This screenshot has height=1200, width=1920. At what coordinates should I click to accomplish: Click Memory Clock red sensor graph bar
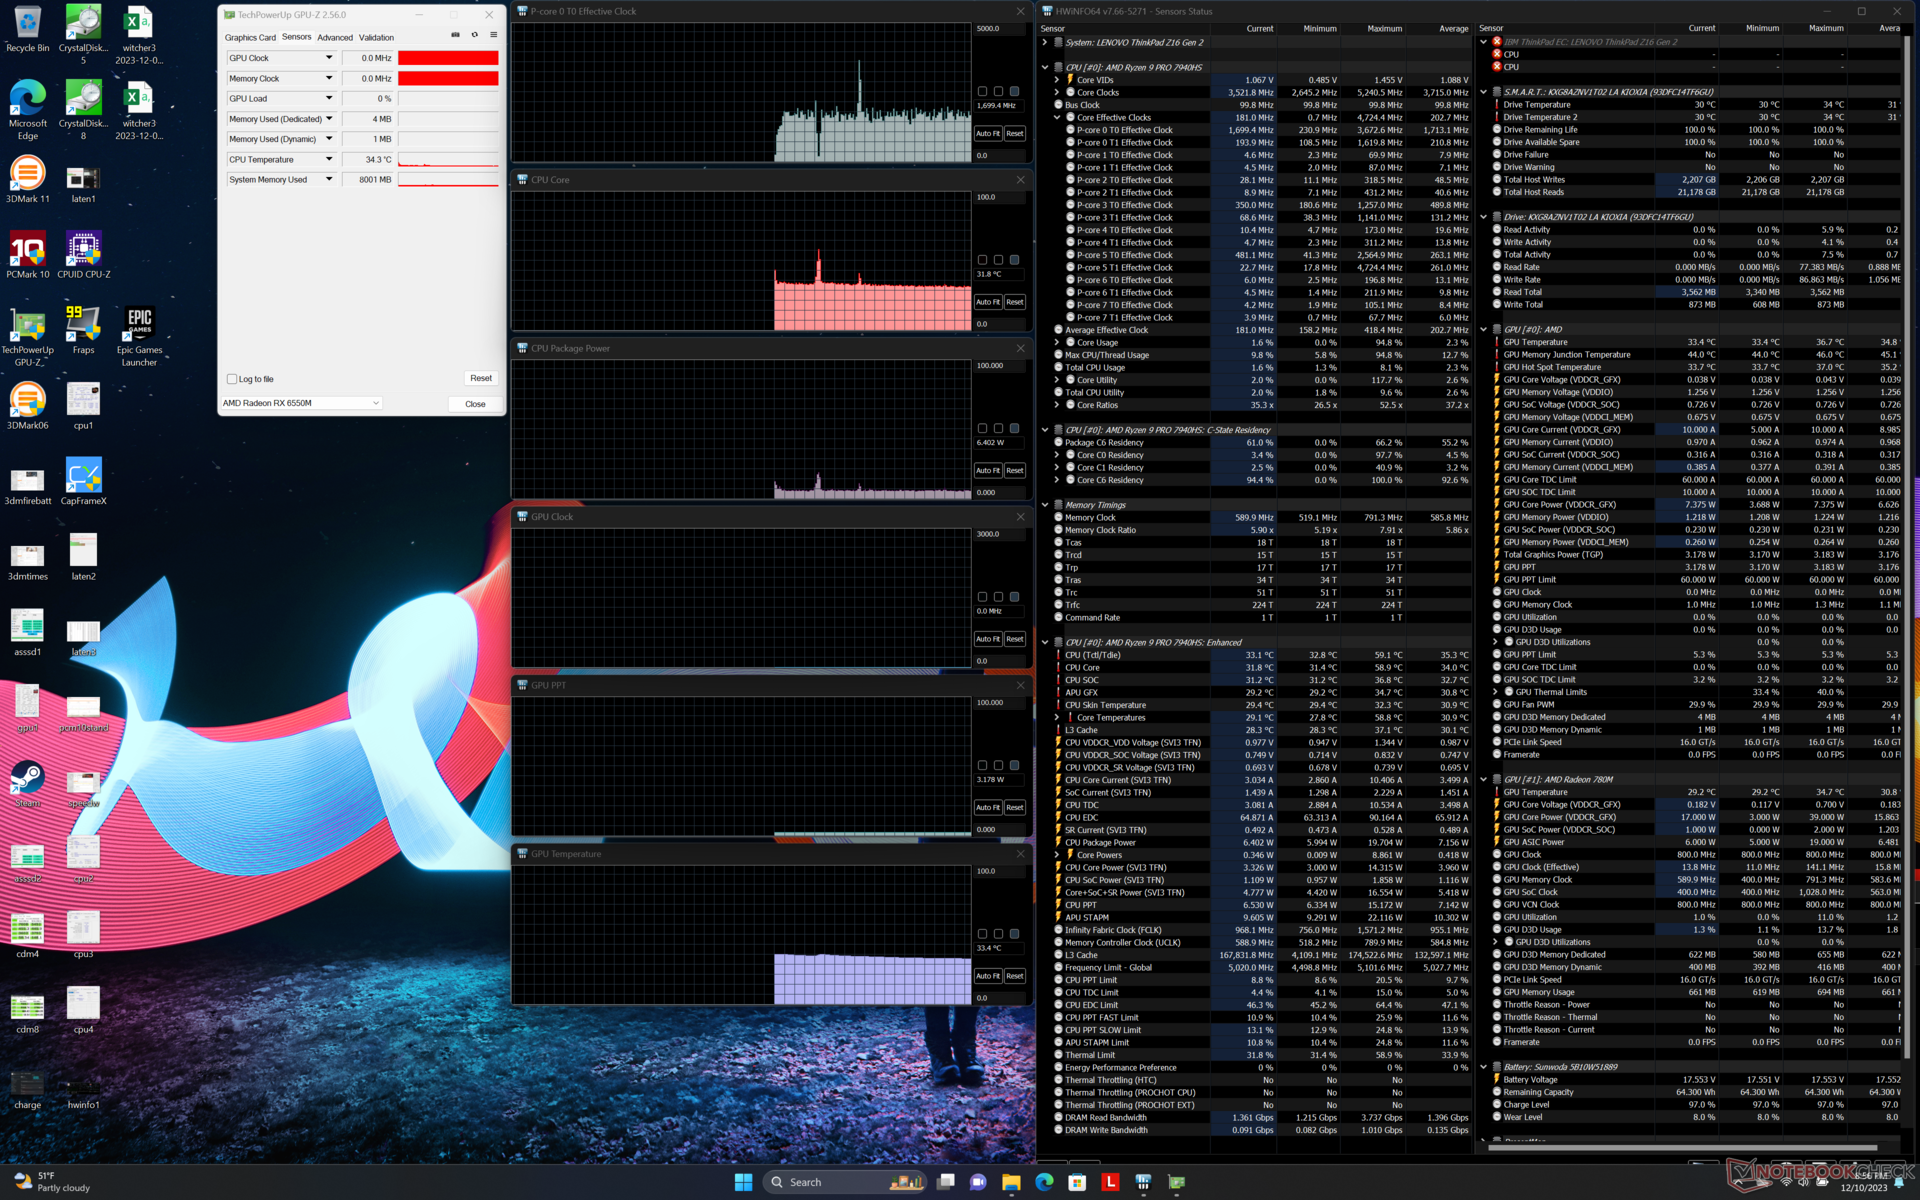coord(448,78)
